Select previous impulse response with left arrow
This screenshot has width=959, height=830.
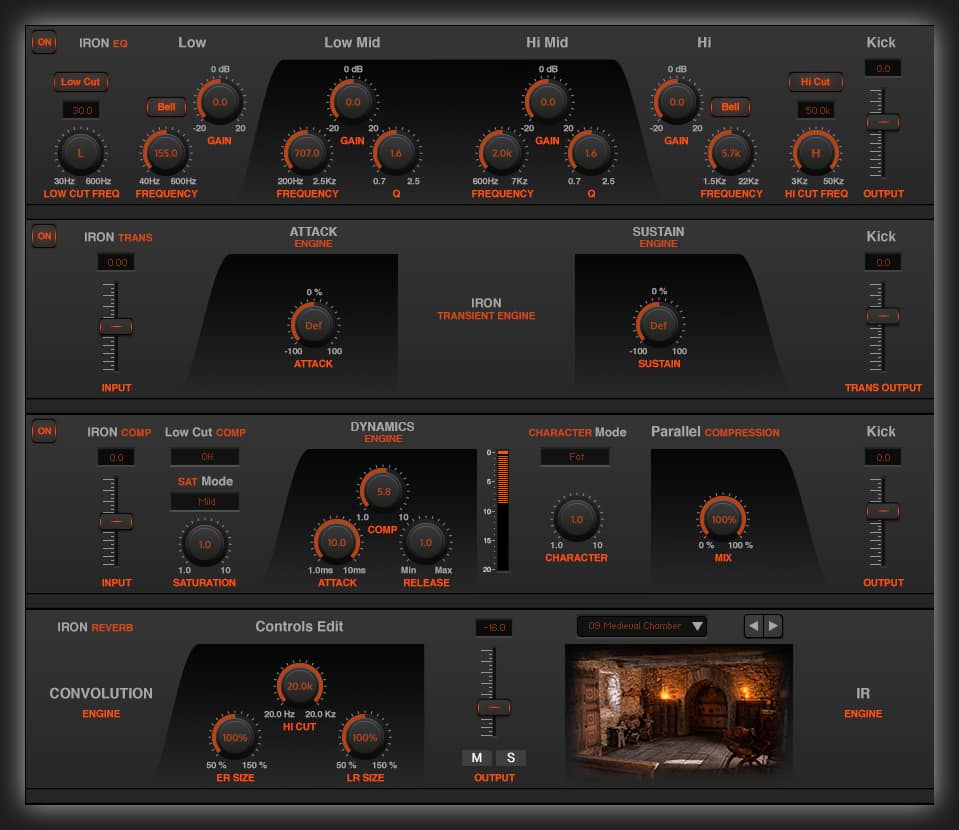[754, 626]
